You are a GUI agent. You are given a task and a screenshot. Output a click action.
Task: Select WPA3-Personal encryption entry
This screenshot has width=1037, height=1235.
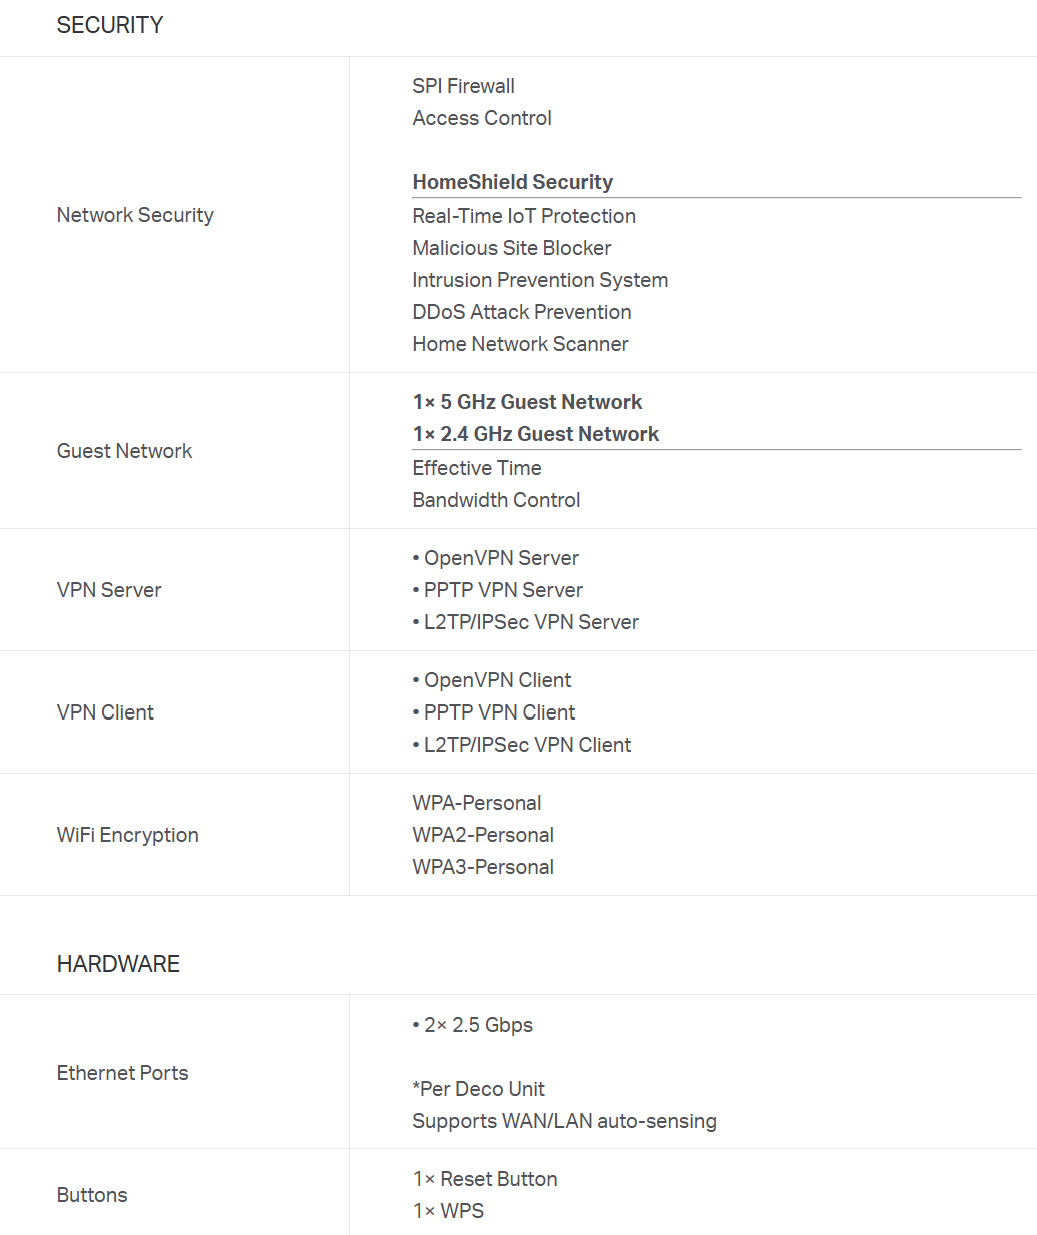click(x=483, y=867)
